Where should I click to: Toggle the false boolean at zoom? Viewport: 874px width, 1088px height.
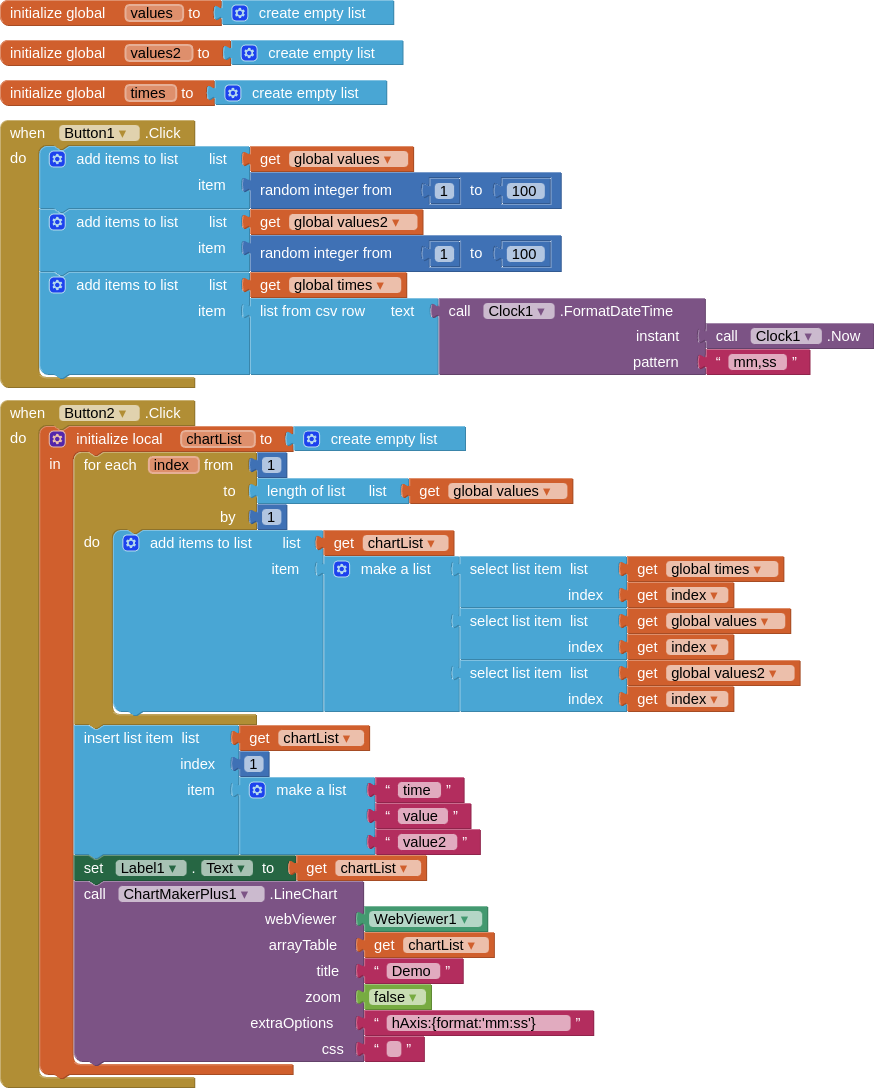(x=397, y=997)
